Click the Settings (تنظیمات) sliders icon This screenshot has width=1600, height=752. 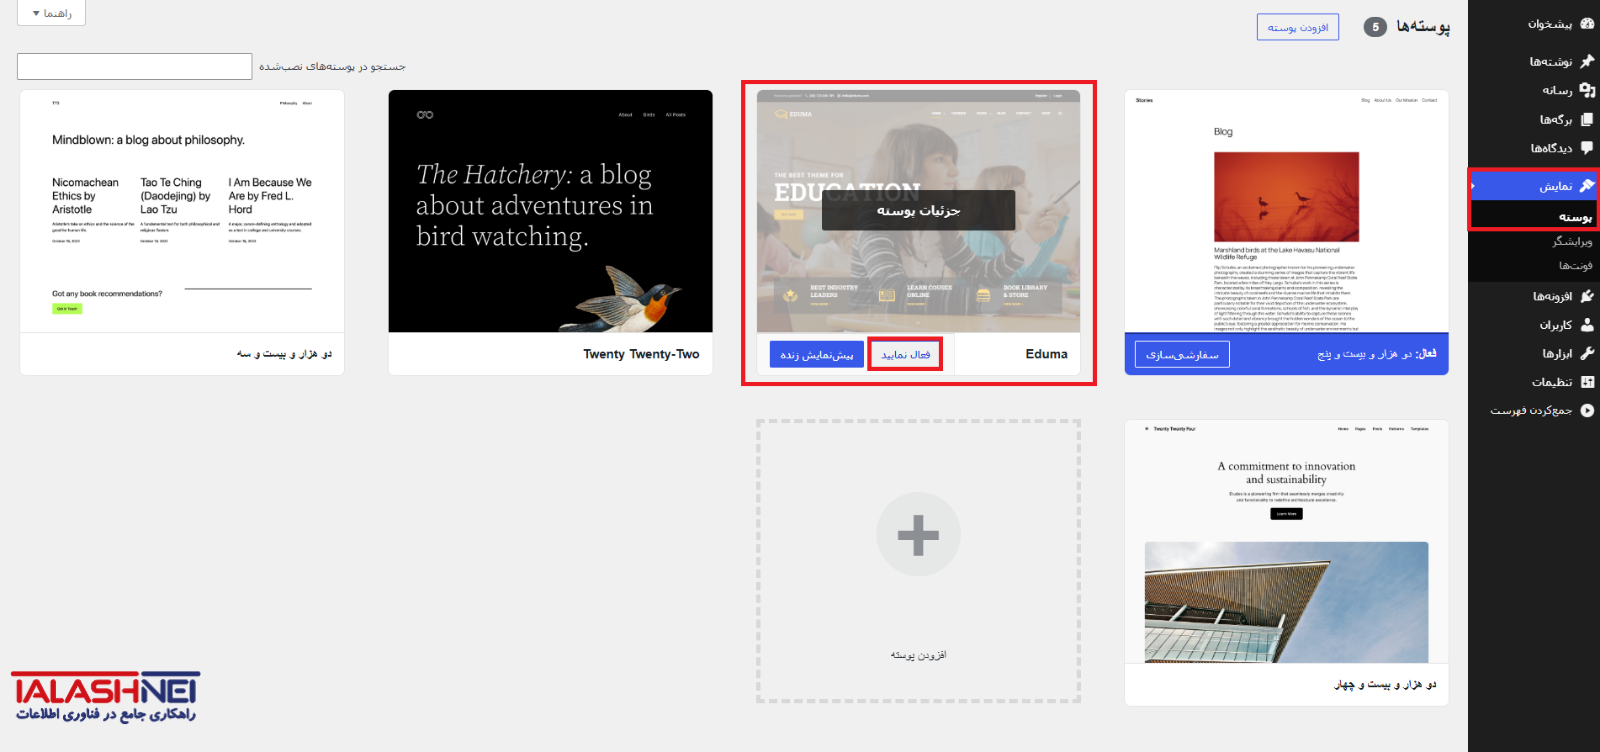tap(1587, 382)
